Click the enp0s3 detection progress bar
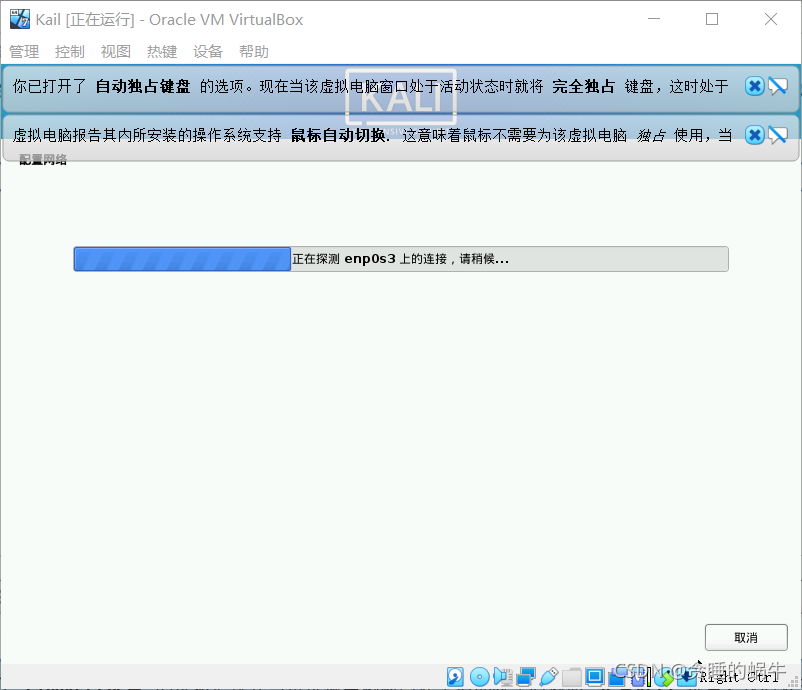This screenshot has height=690, width=802. click(x=401, y=259)
